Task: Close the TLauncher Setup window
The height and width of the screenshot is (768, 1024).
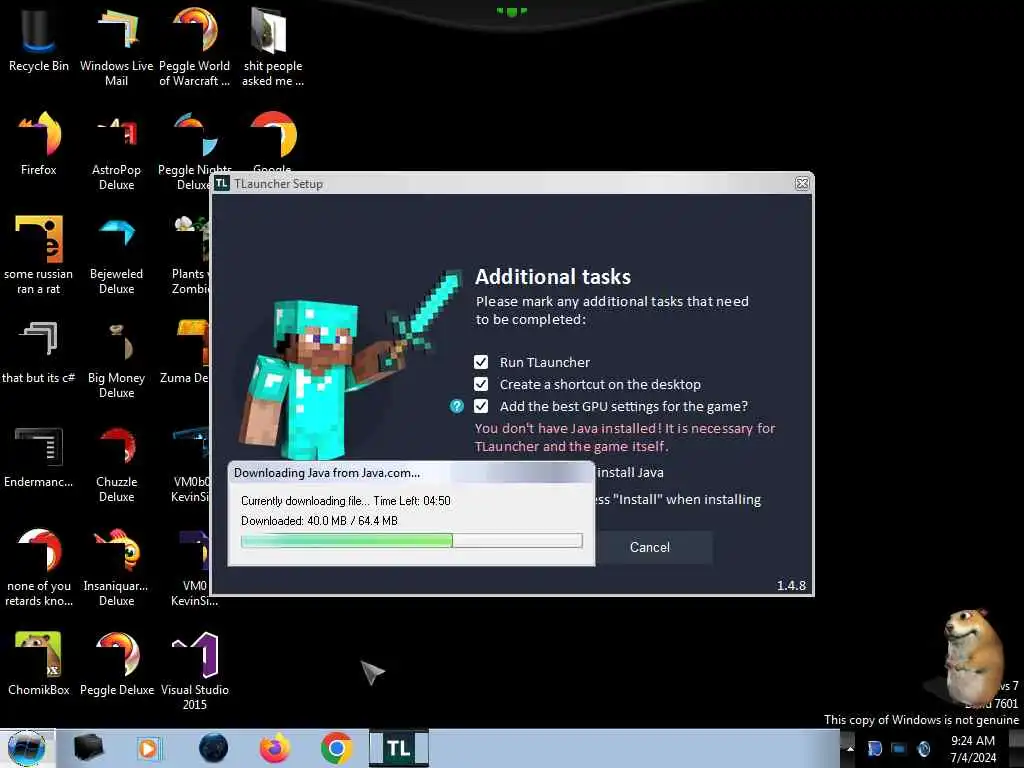Action: [x=802, y=184]
